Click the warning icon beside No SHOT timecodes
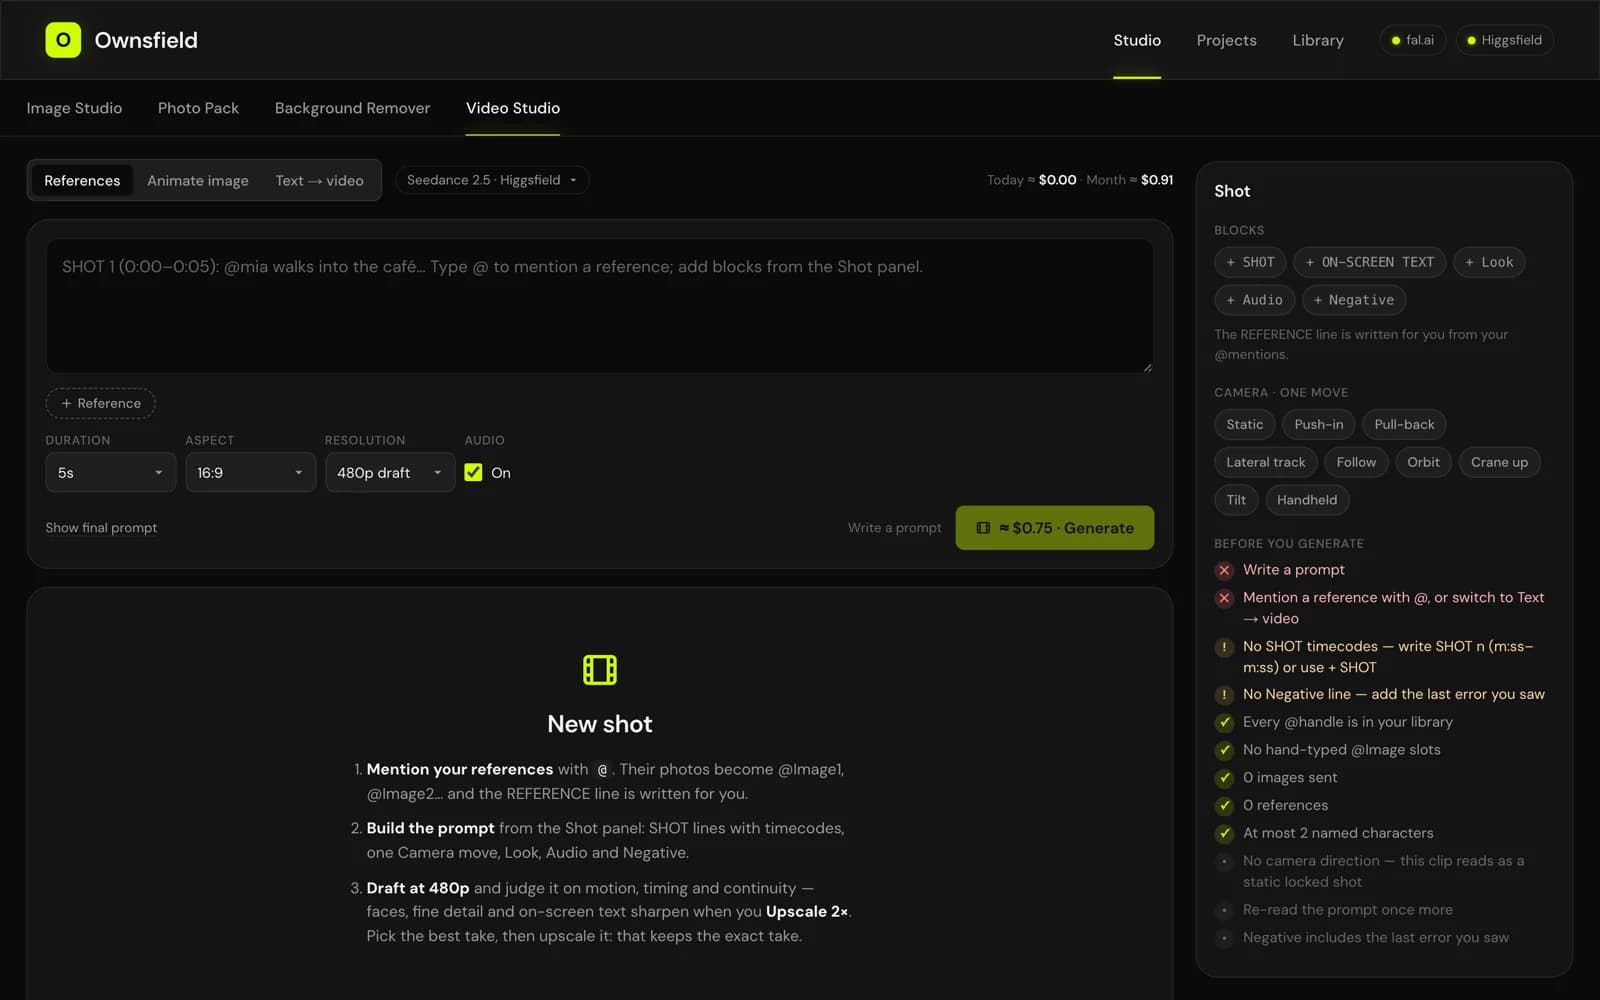 click(x=1224, y=647)
